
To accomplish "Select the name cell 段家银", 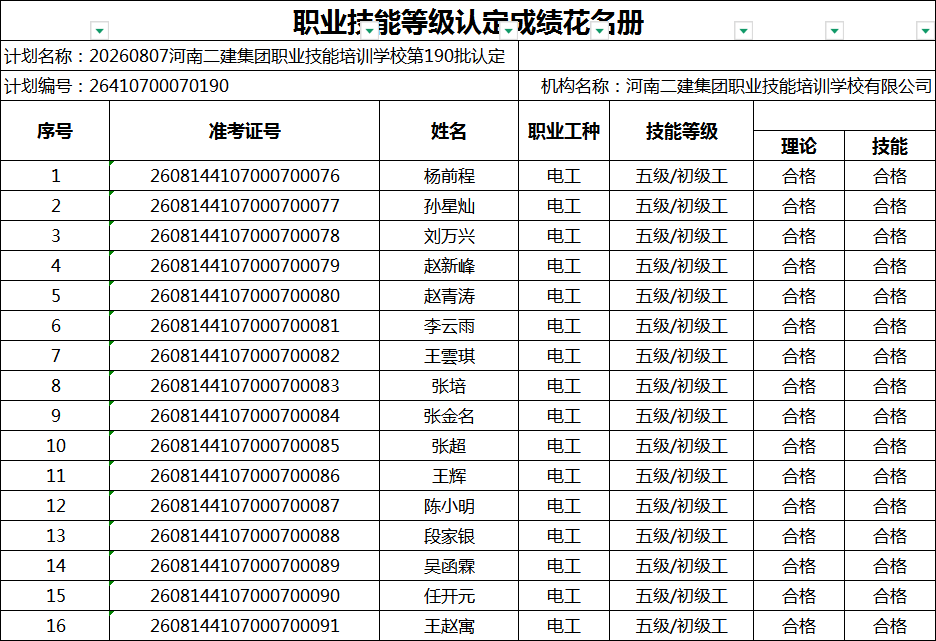I will coord(449,536).
